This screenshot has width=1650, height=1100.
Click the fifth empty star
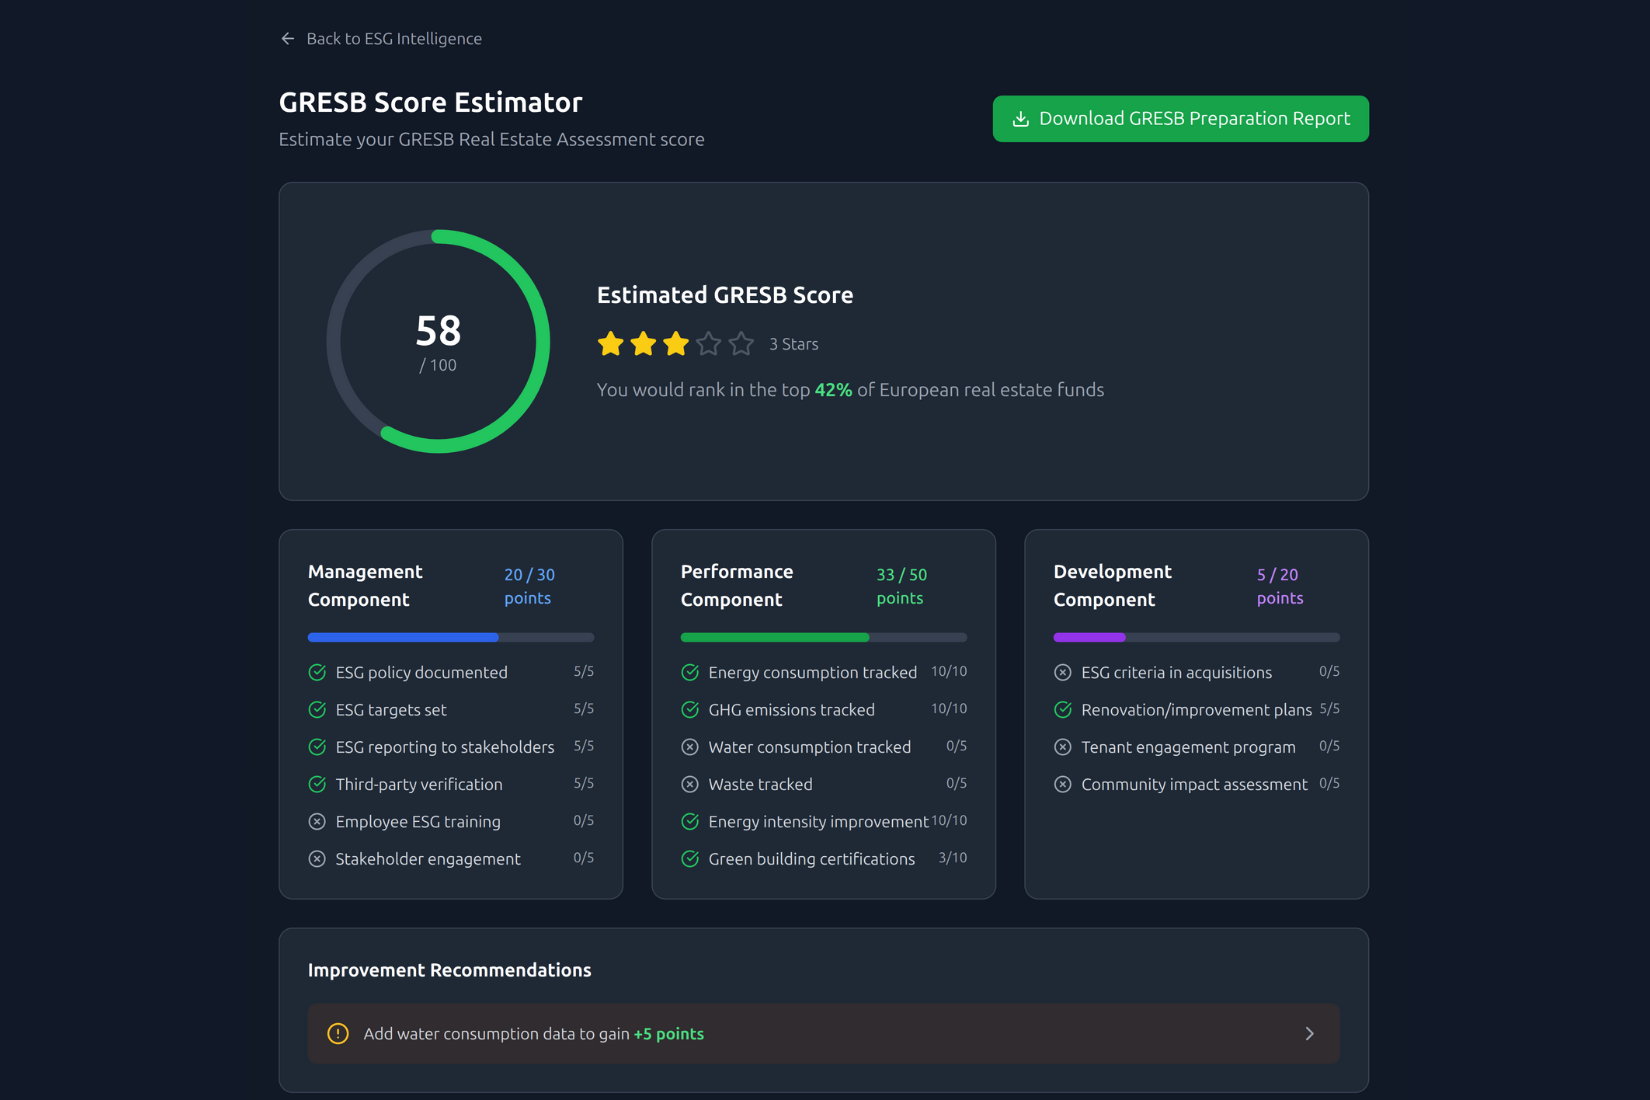741,344
